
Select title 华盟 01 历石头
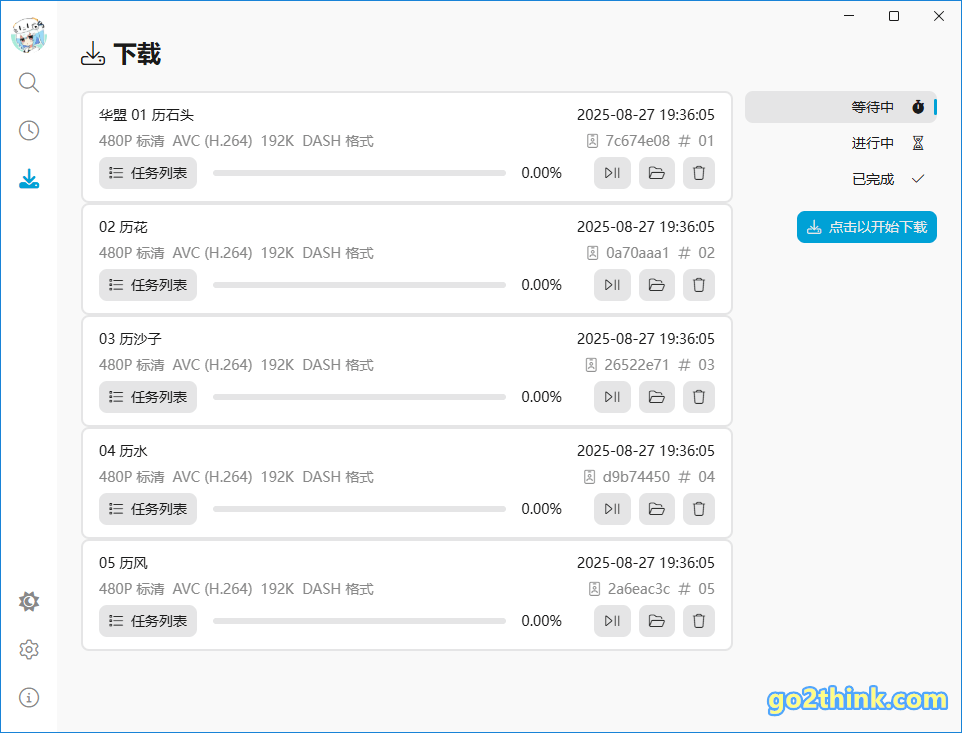coord(146,115)
